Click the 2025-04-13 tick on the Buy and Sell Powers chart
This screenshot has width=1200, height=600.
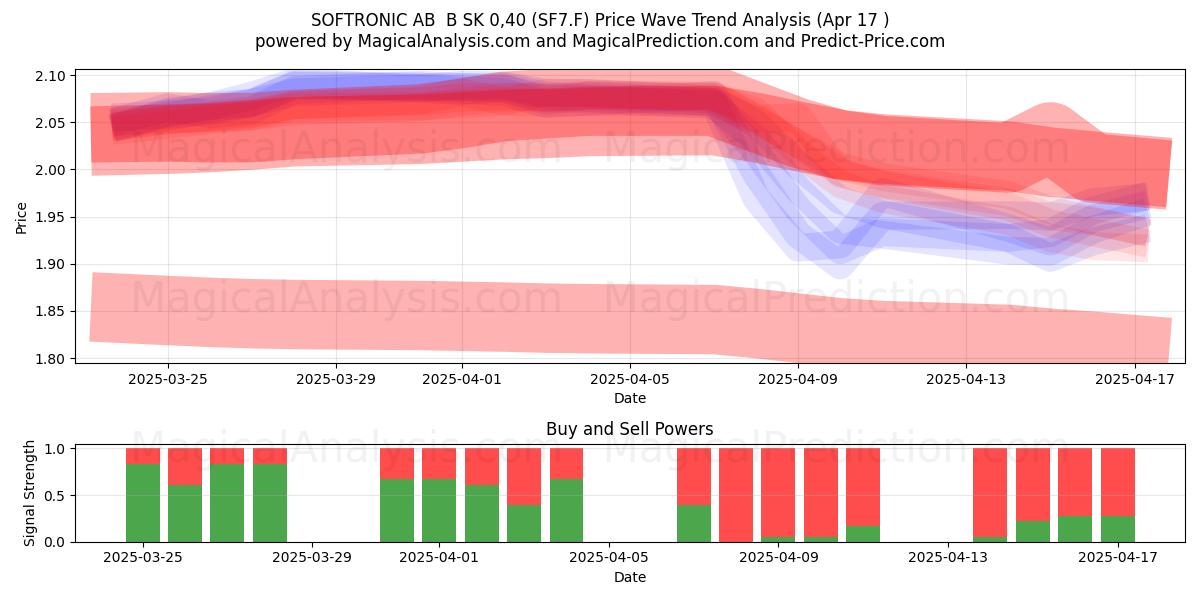click(948, 558)
